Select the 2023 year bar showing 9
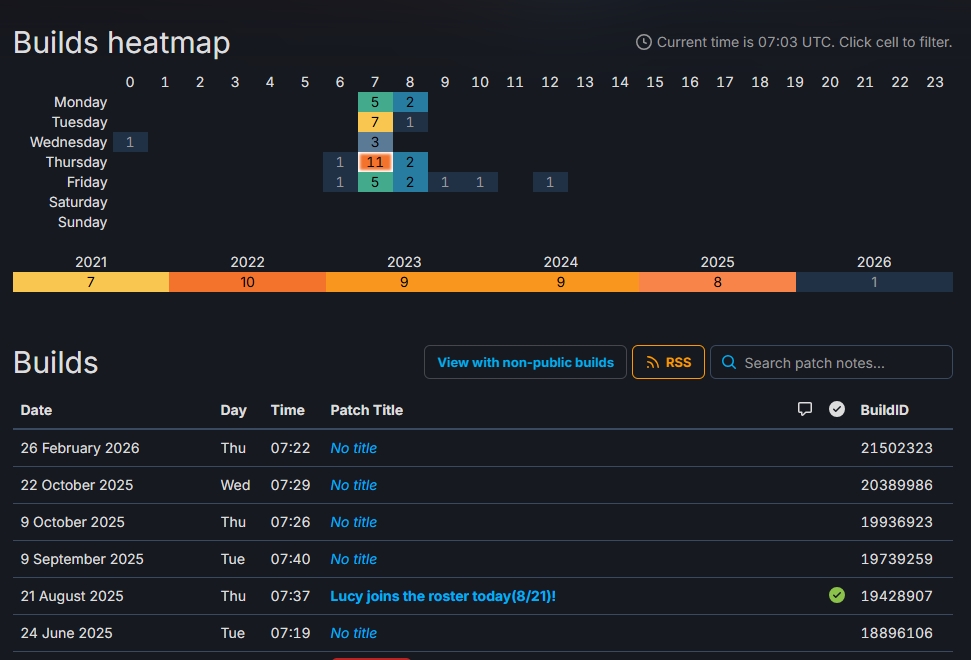Screen dimensions: 971x660 click(404, 282)
